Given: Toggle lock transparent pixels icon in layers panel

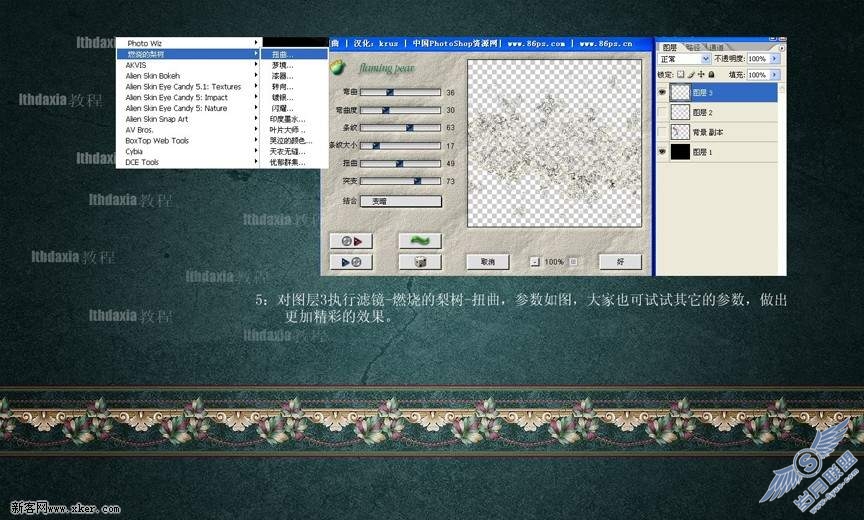Looking at the screenshot, I should [x=681, y=74].
